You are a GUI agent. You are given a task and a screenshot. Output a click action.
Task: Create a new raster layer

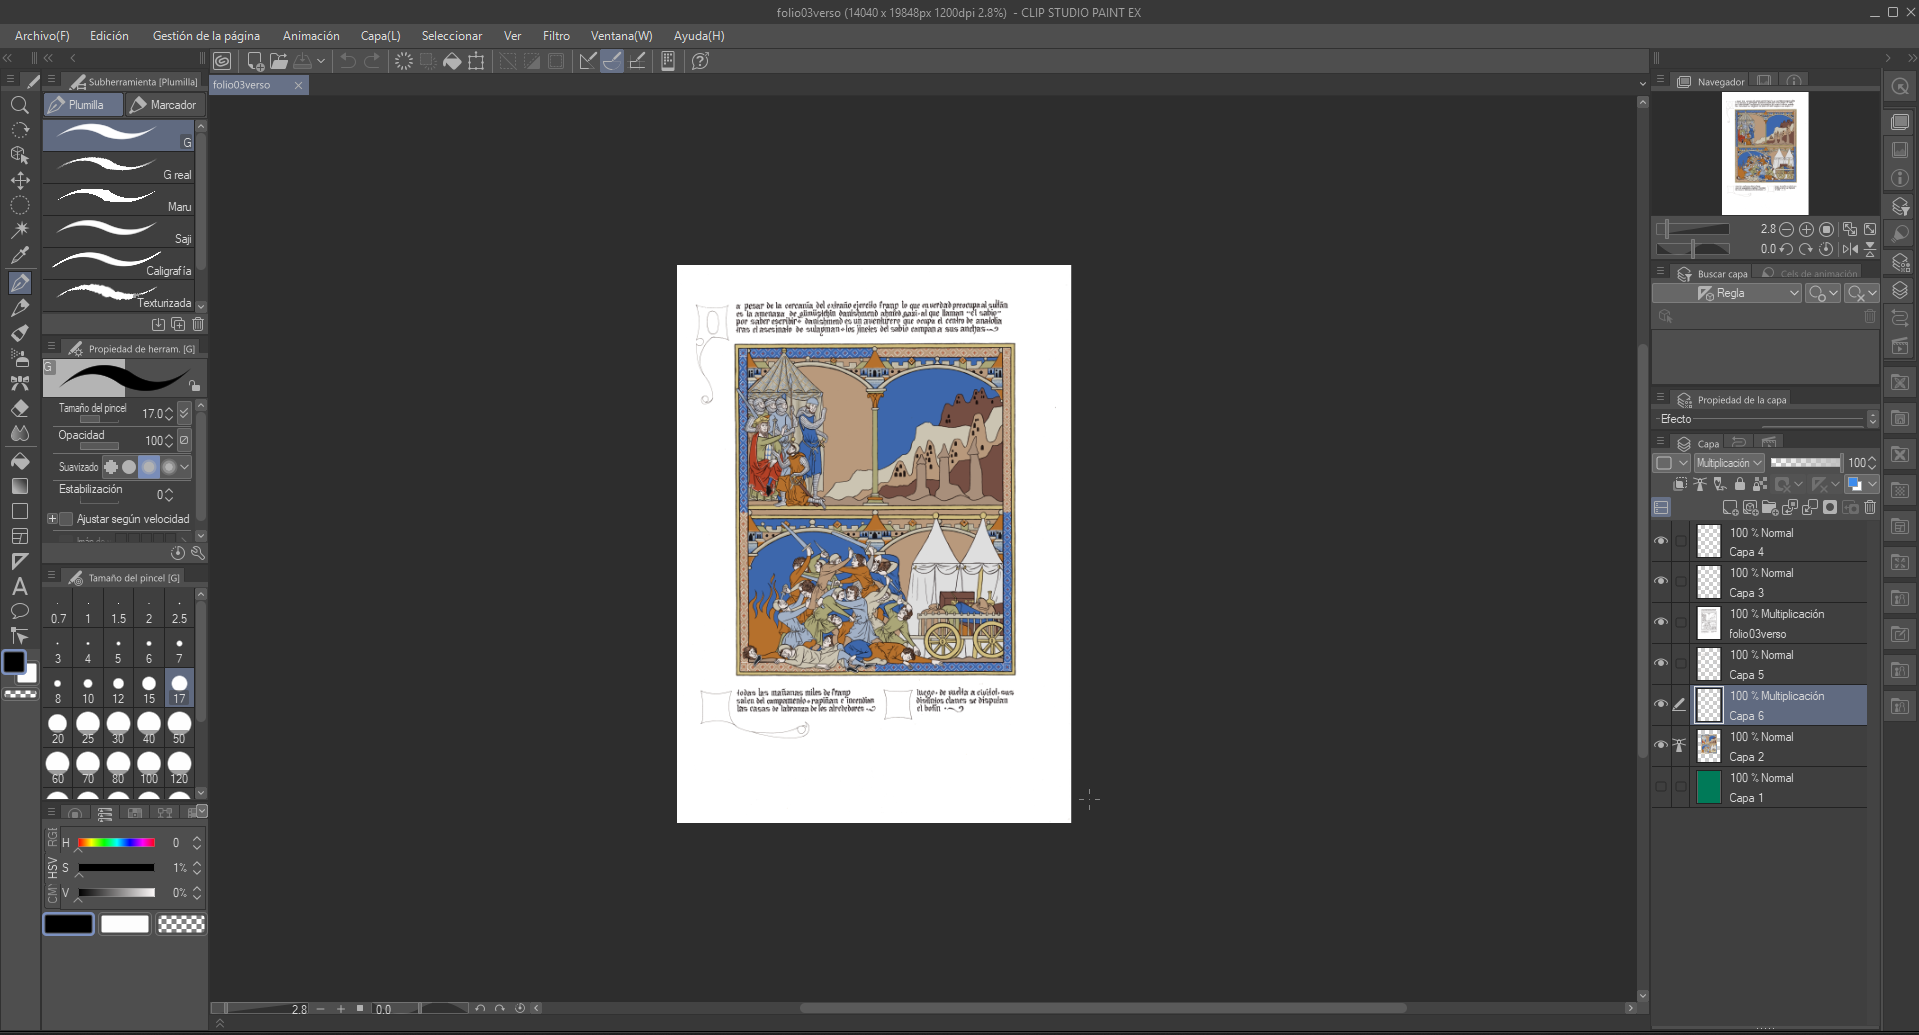(1730, 507)
